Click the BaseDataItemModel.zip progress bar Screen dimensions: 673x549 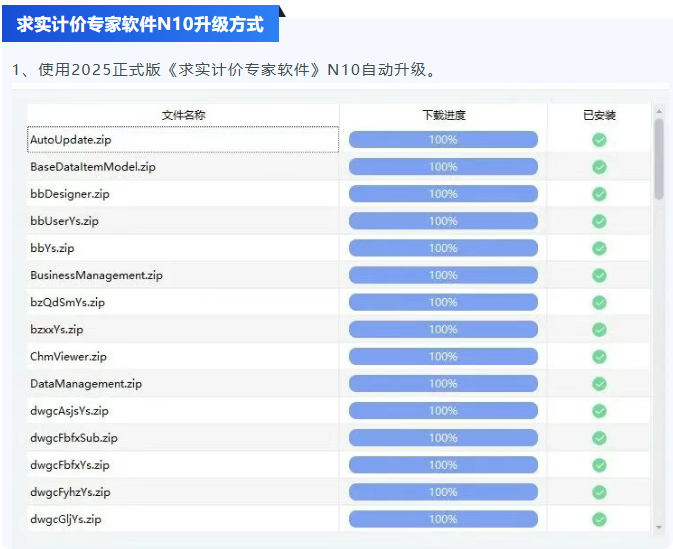pyautogui.click(x=443, y=167)
